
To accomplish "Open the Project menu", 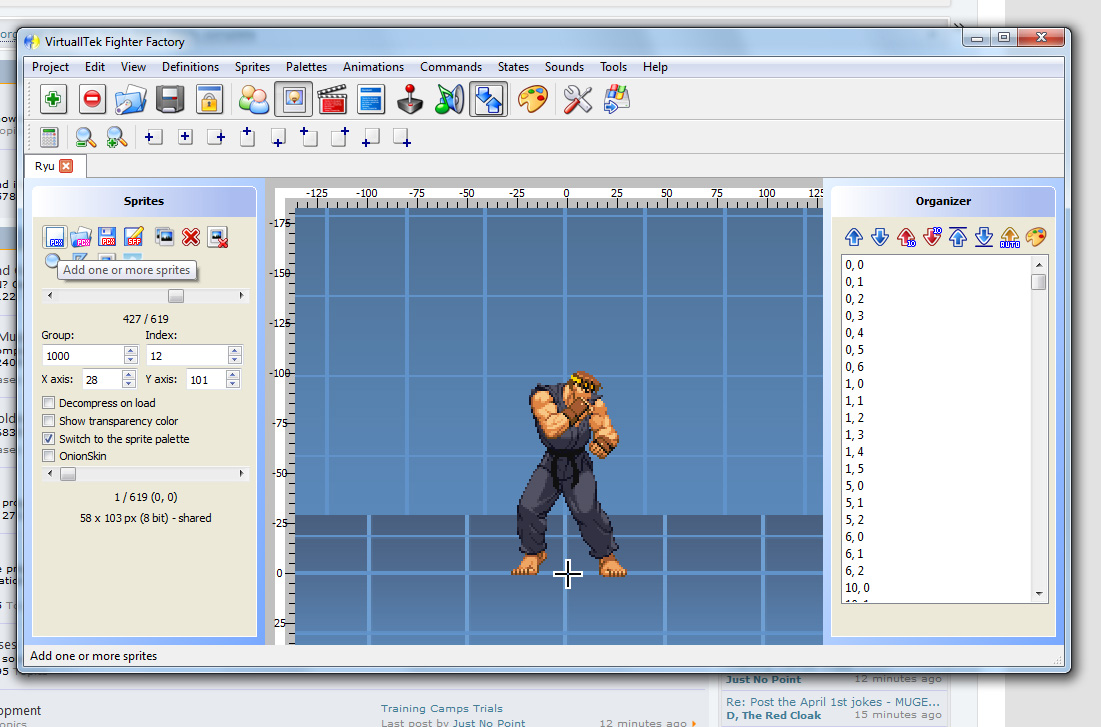I will [51, 67].
